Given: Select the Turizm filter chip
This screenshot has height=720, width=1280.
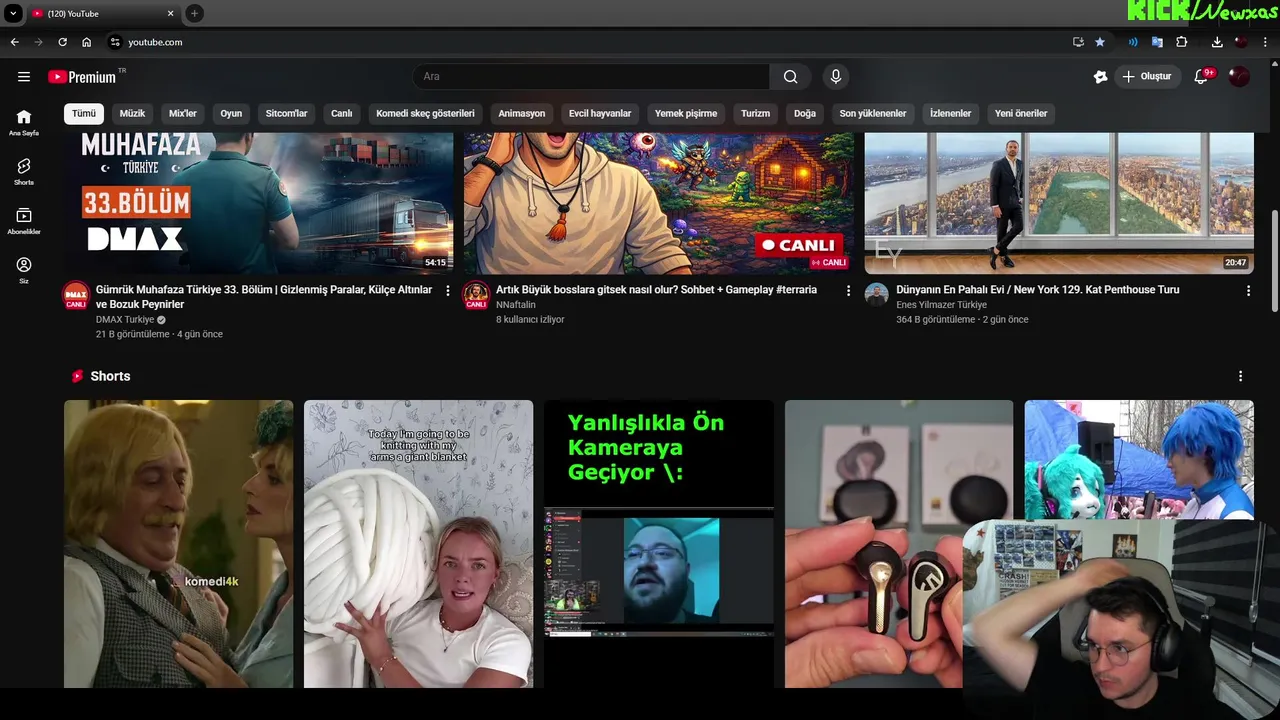Looking at the screenshot, I should (x=755, y=113).
